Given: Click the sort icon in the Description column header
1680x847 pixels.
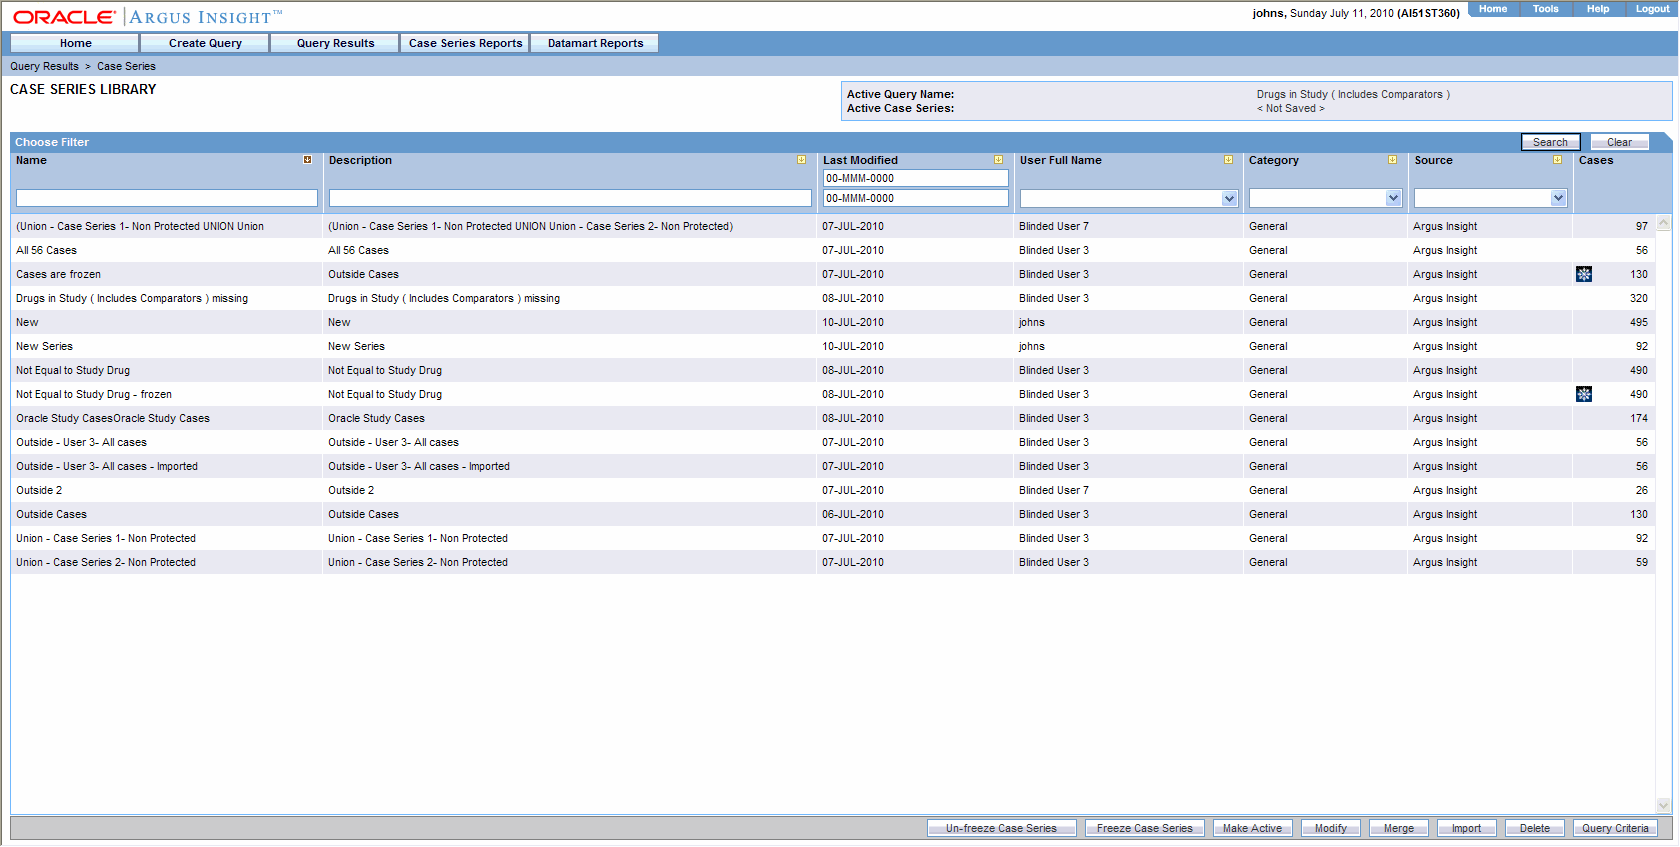Looking at the screenshot, I should click(x=801, y=160).
